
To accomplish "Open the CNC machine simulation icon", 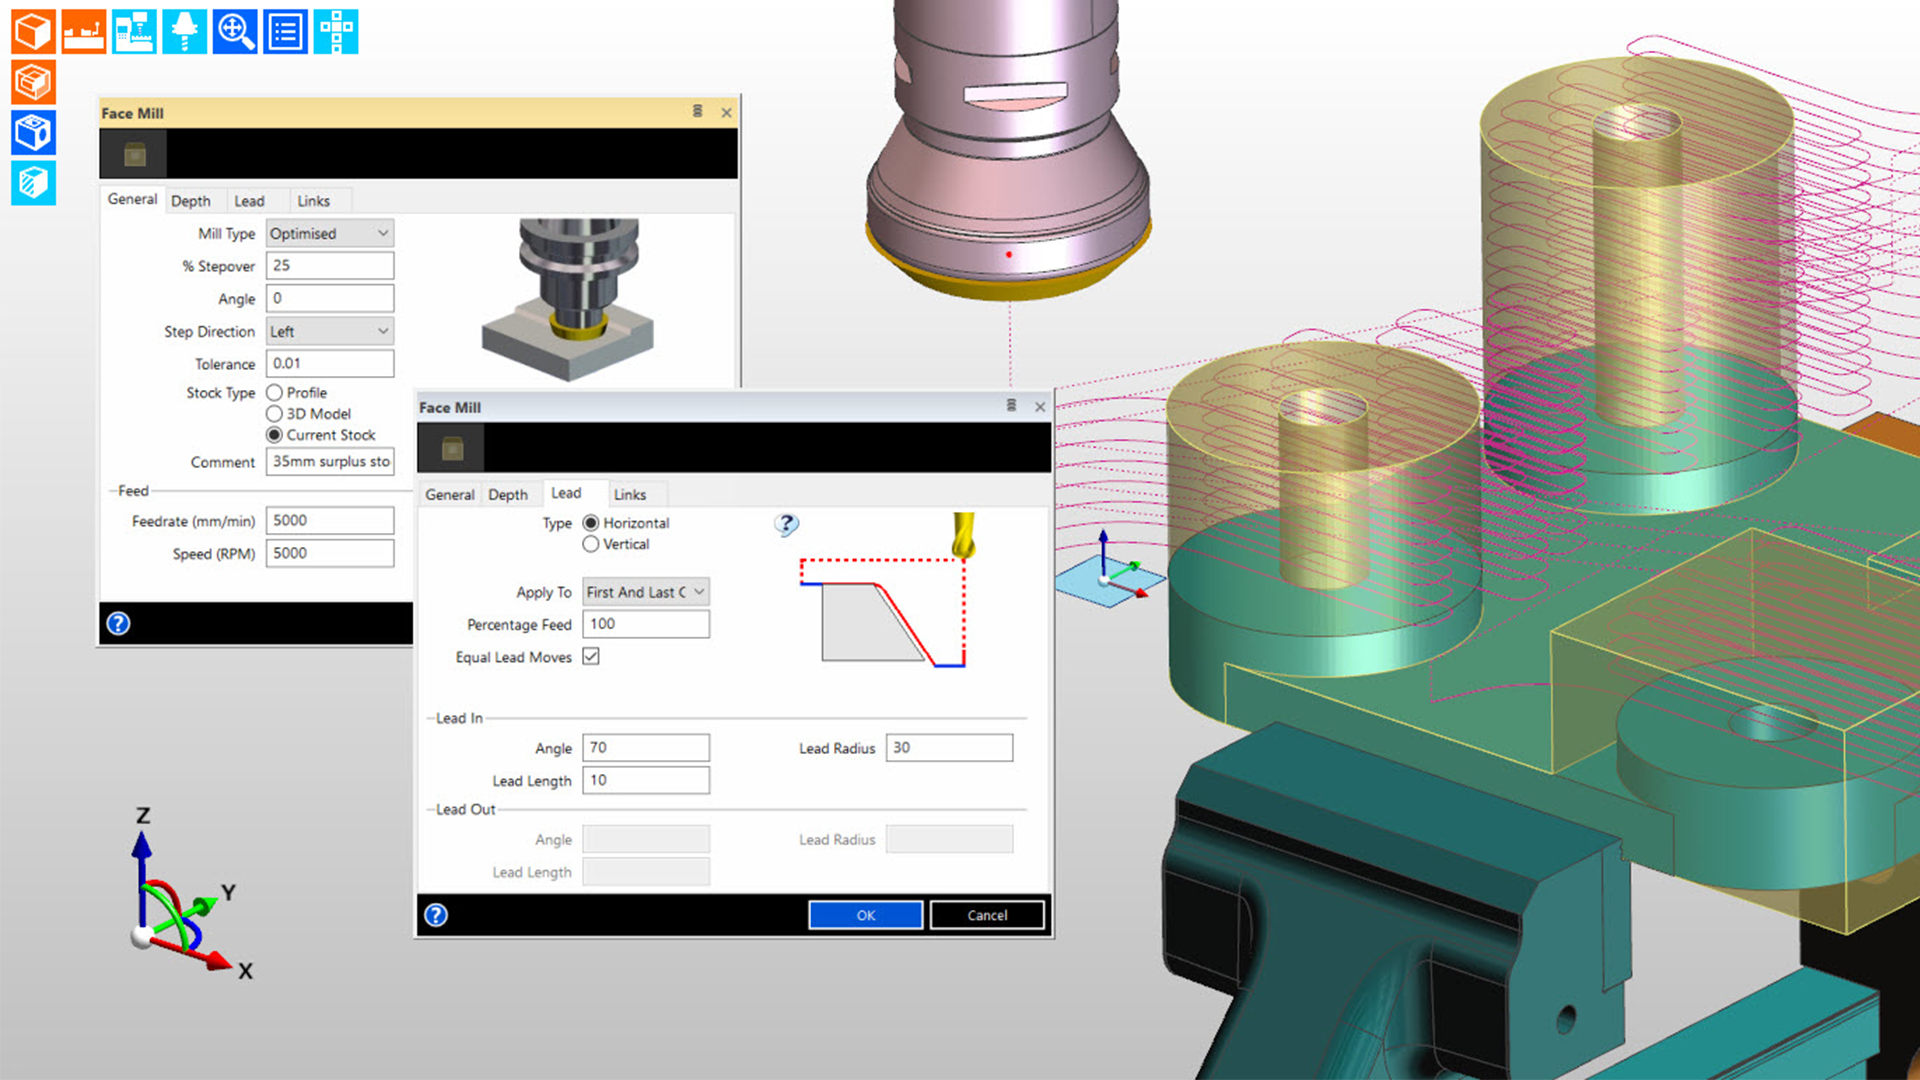I will click(134, 32).
